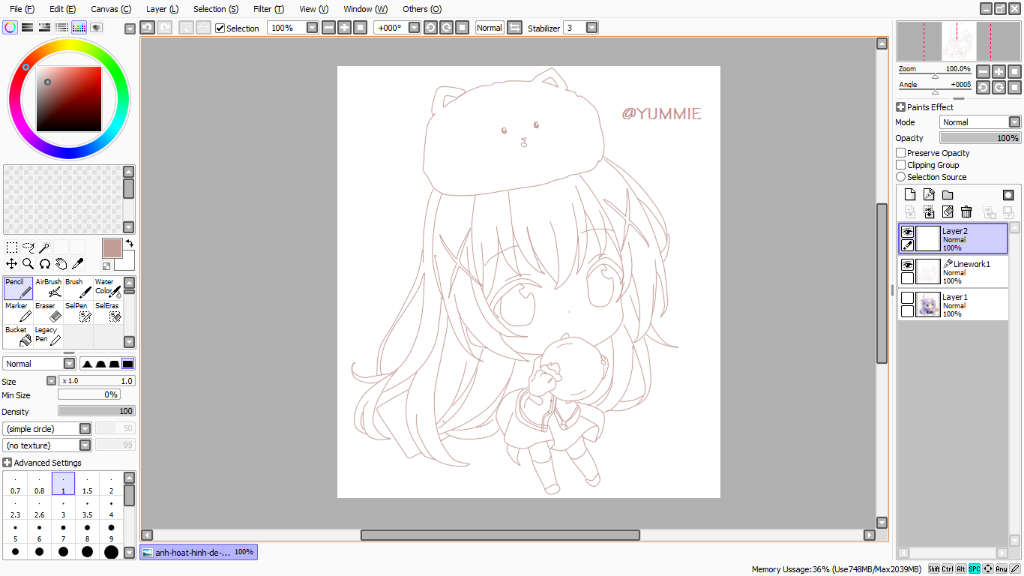Screen dimensions: 1024x576
Task: Create a new layer folder
Action: [948, 195]
